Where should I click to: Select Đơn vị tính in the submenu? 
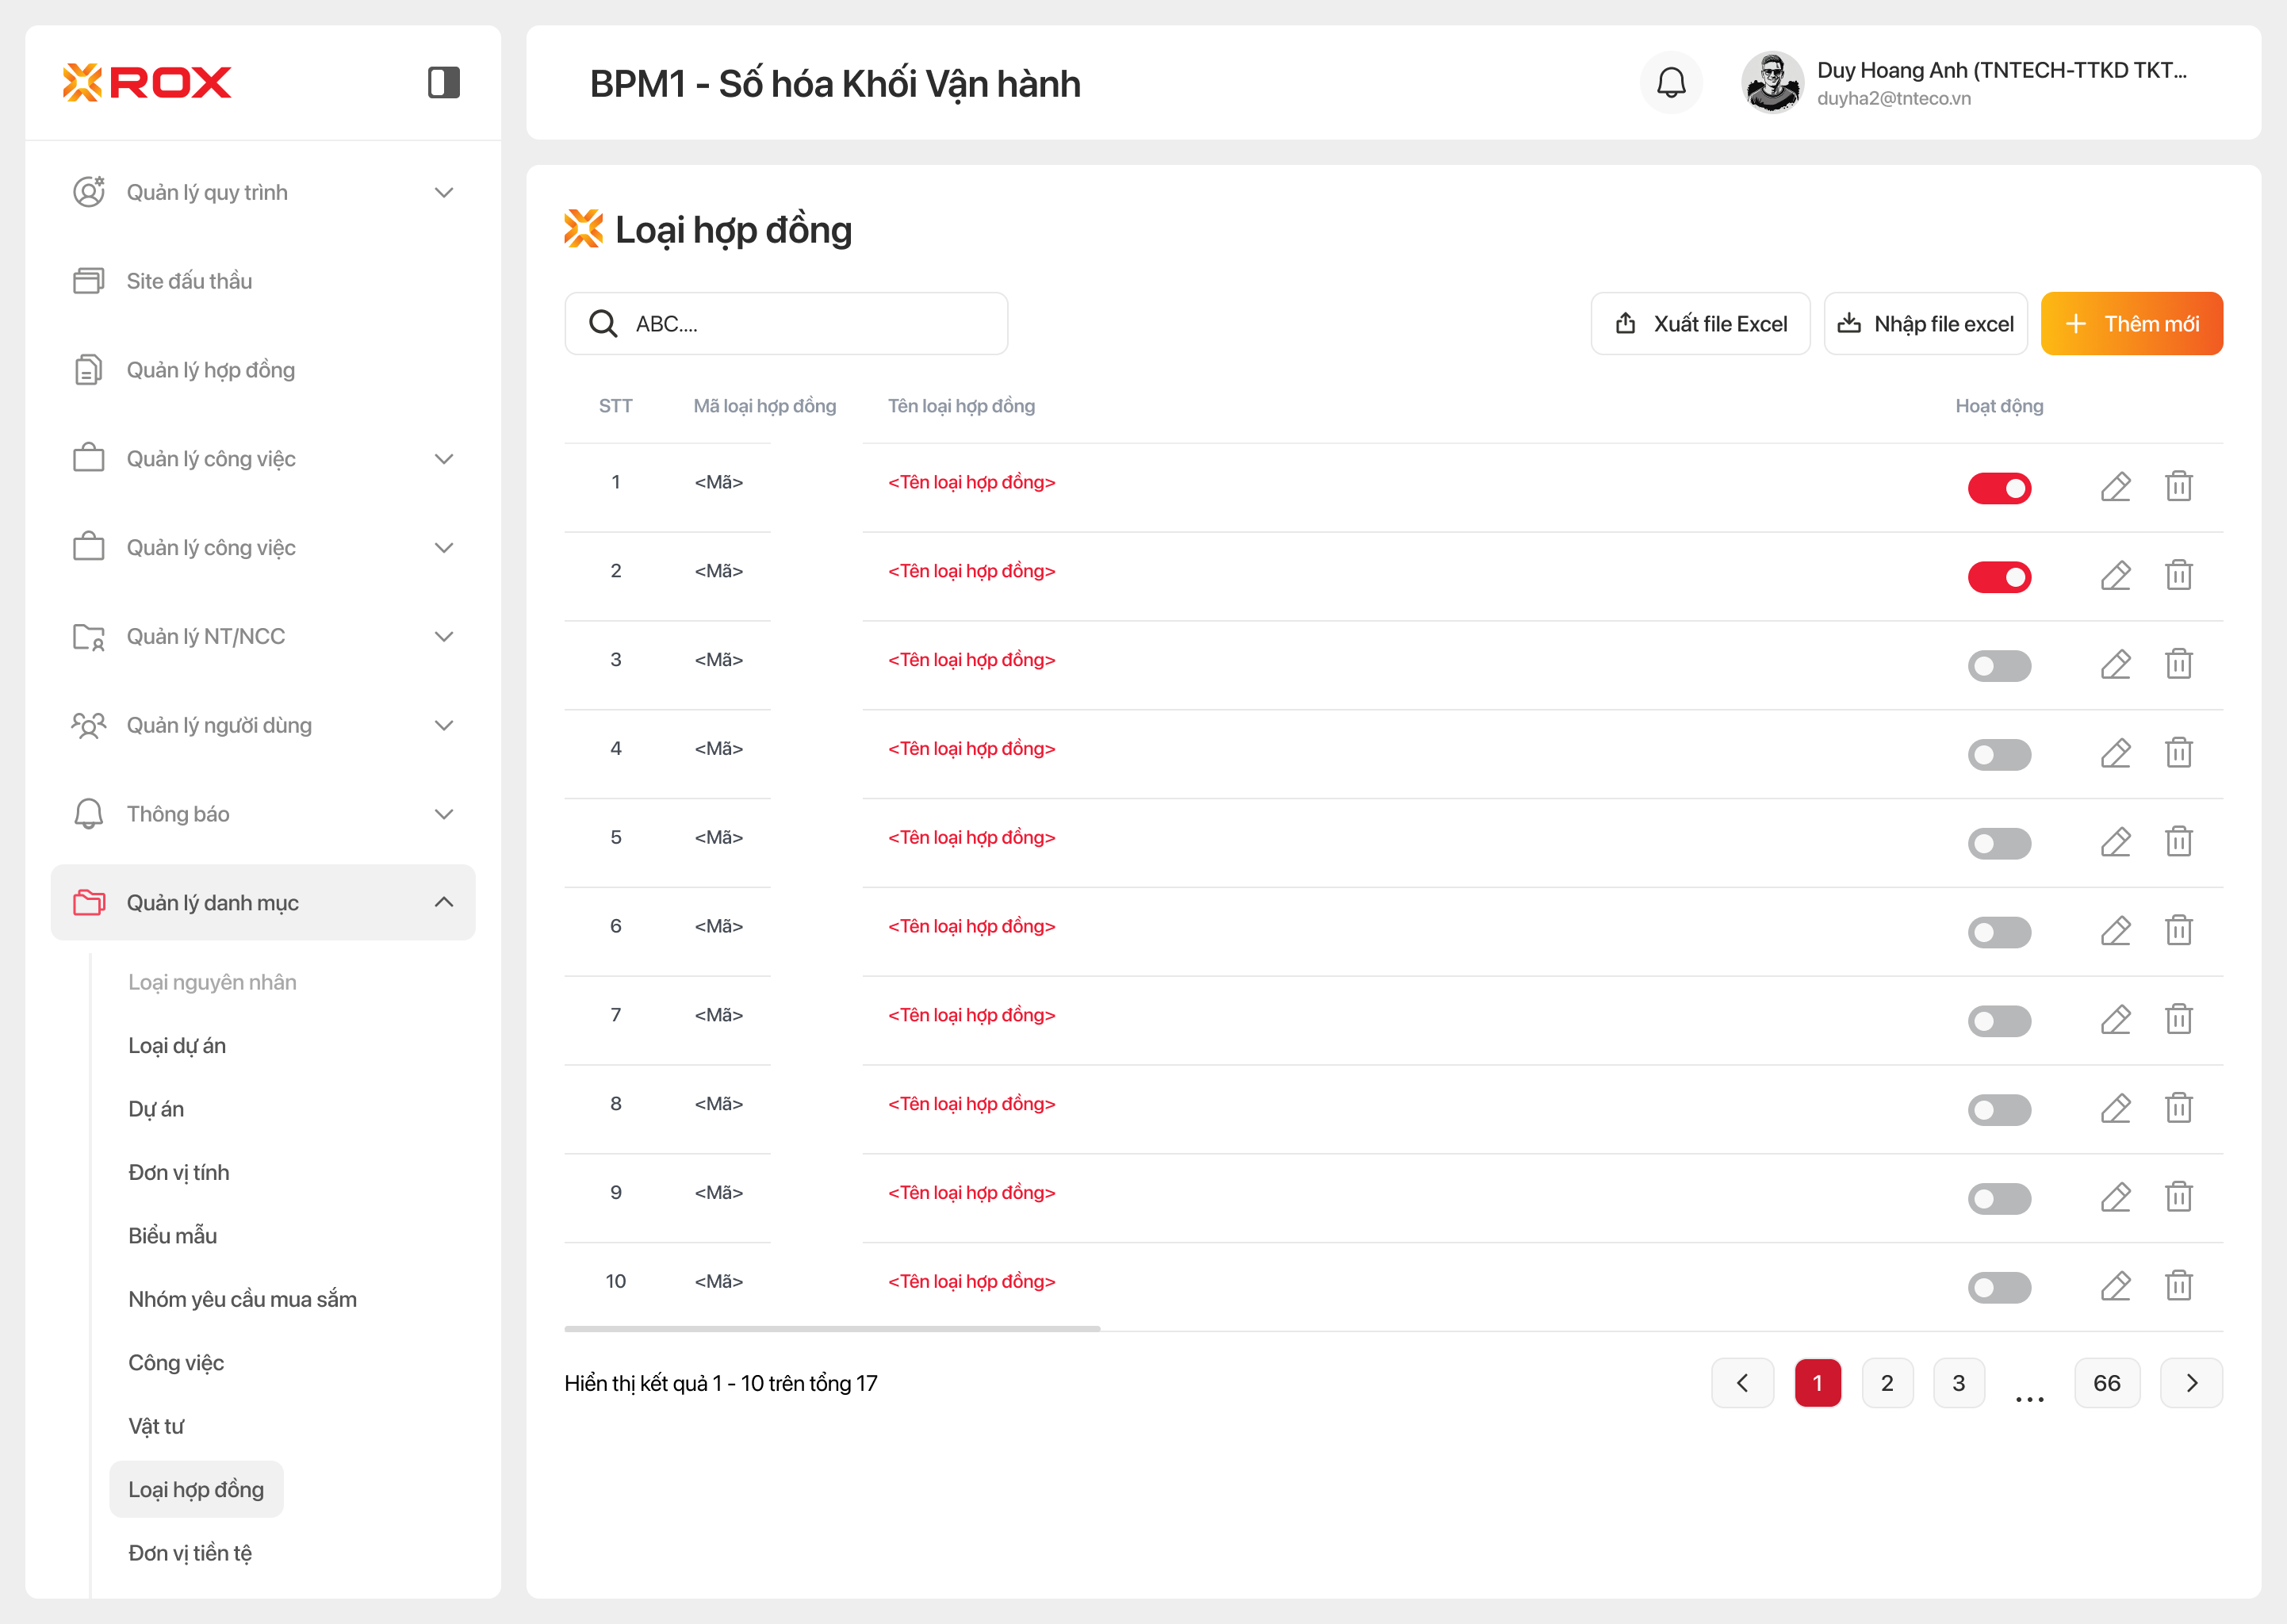(x=179, y=1172)
